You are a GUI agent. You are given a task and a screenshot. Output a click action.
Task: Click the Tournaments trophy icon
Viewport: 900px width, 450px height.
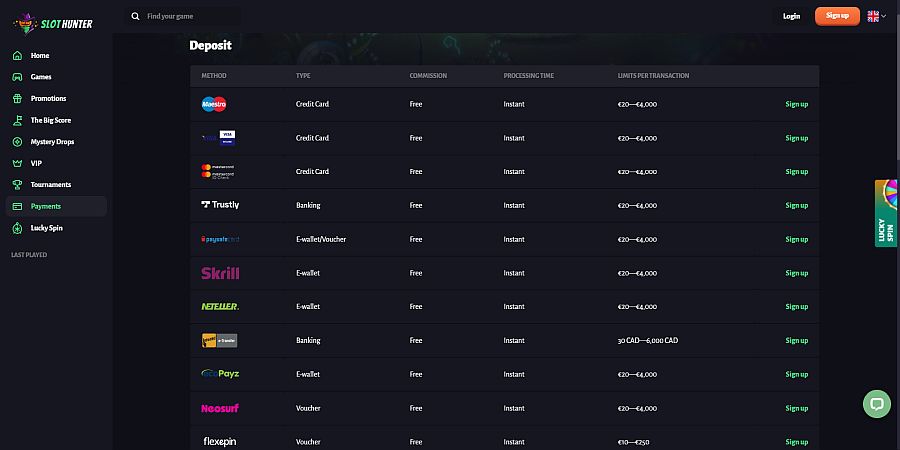[17, 185]
